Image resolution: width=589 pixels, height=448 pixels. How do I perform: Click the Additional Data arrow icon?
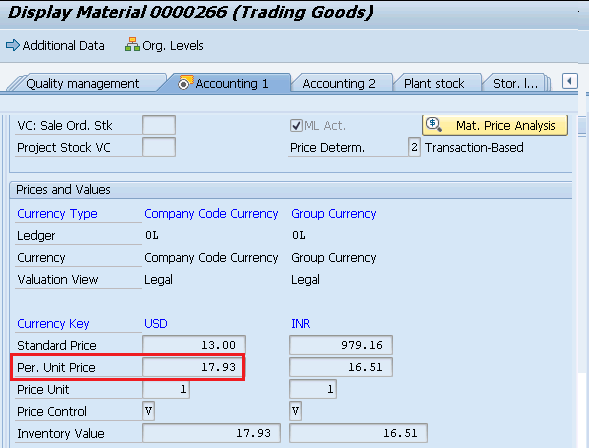(13, 45)
